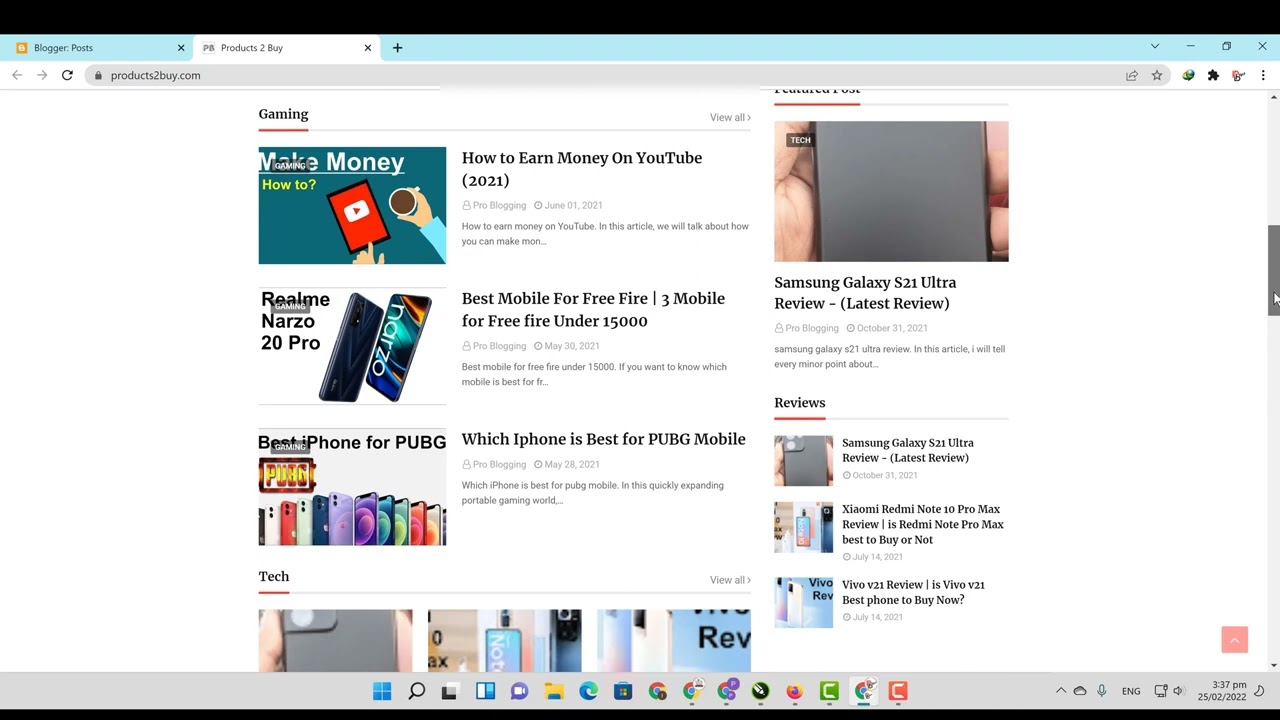The height and width of the screenshot is (720, 1280).
Task: Click the padlock icon in the address bar
Action: click(98, 75)
